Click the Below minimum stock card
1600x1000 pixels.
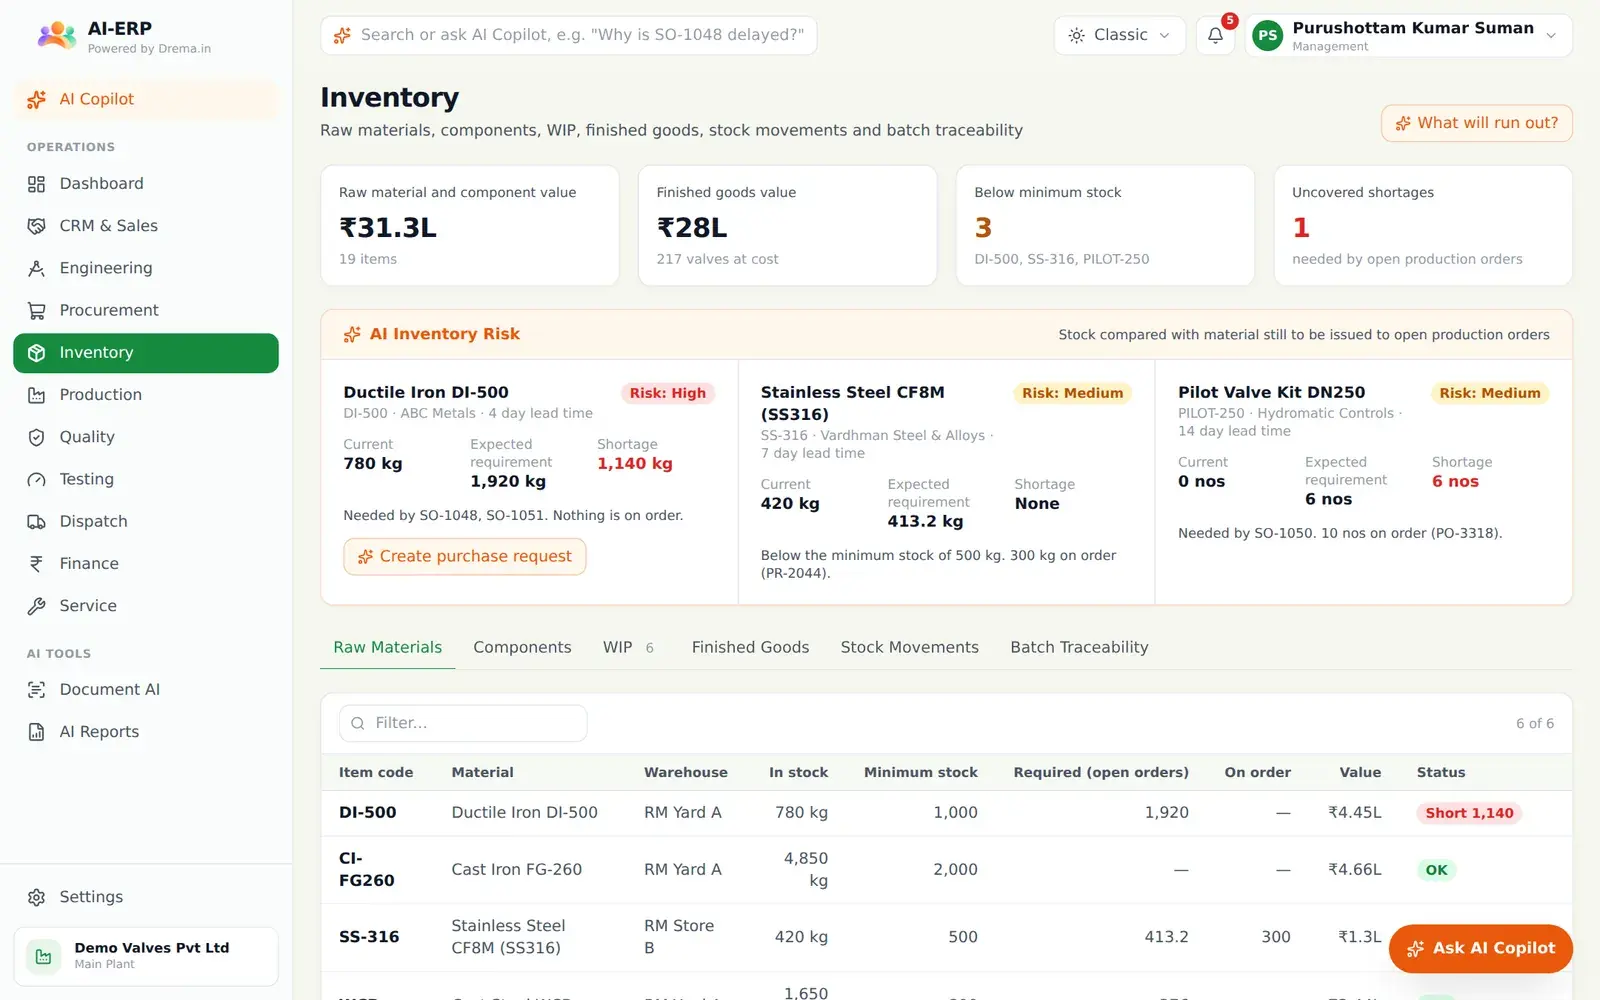tap(1105, 226)
